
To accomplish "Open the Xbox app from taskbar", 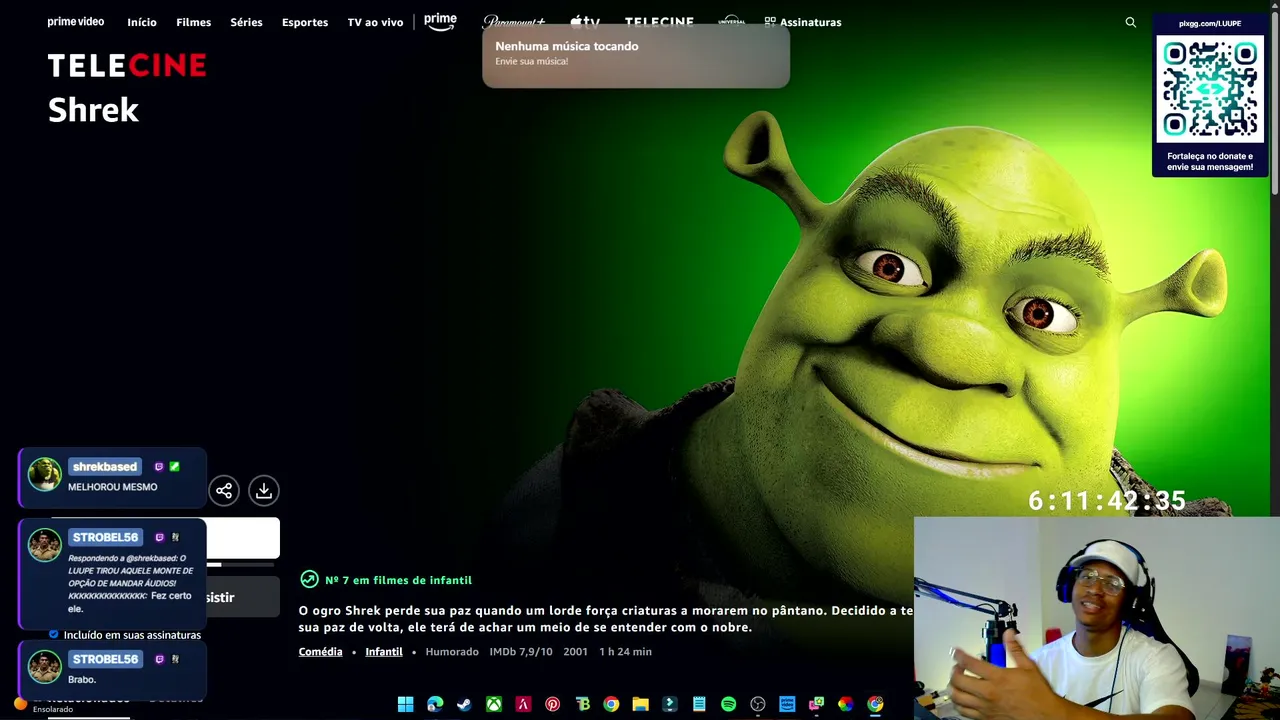I will (493, 704).
